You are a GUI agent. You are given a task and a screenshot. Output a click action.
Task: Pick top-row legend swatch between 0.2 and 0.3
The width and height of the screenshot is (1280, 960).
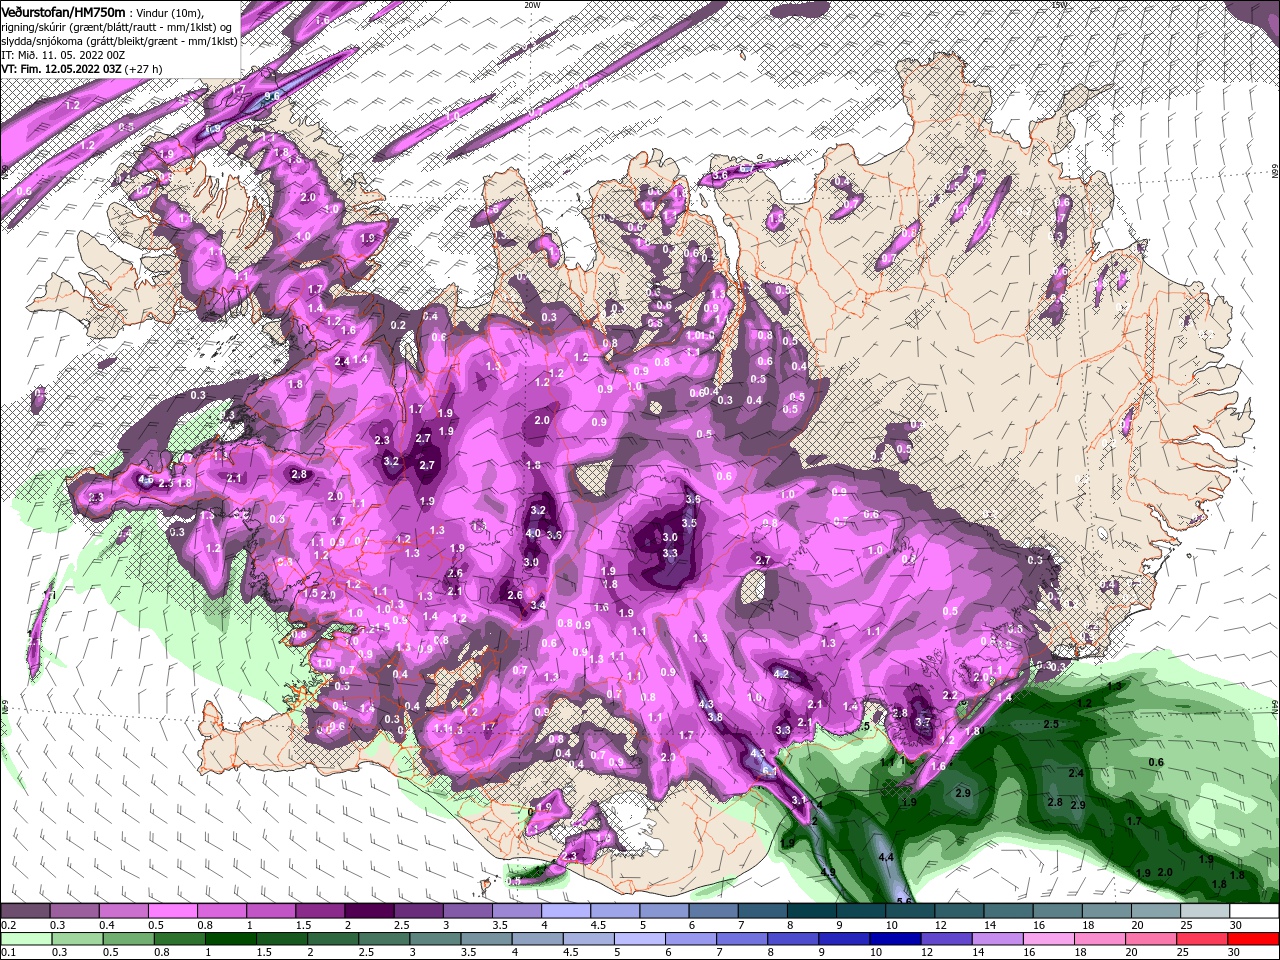tap(25, 909)
